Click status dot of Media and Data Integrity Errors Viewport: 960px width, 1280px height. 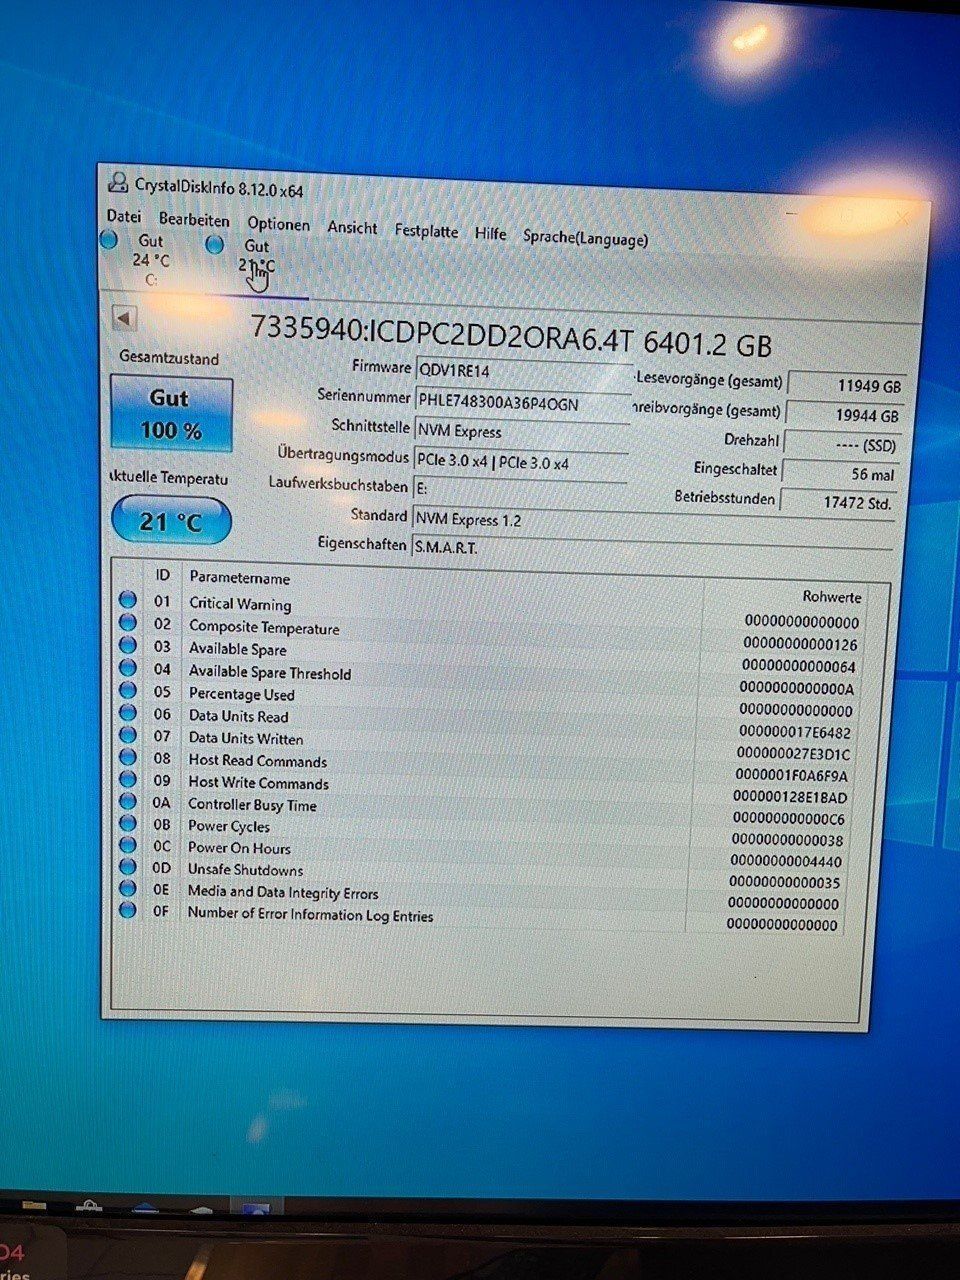click(x=128, y=888)
